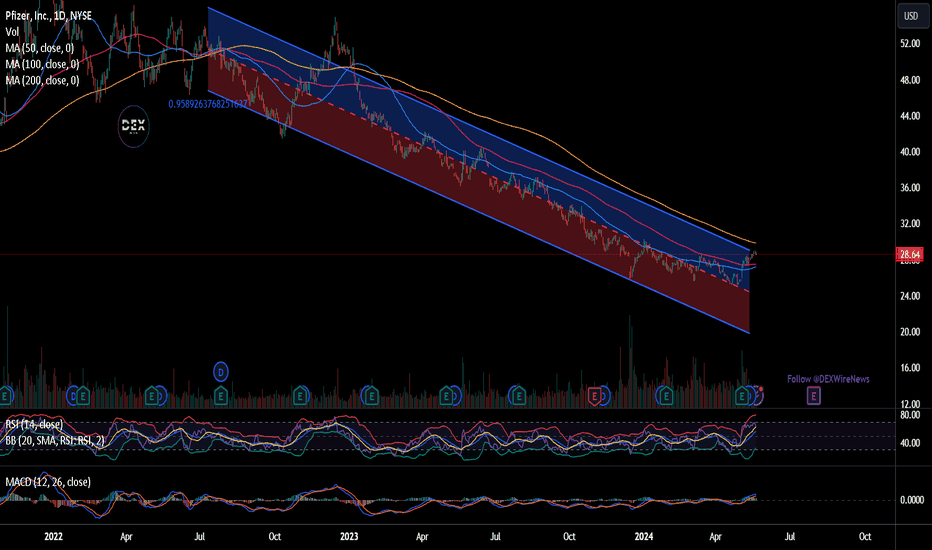Click the USD currency button
Viewport: 932px width, 550px height.
pos(911,16)
